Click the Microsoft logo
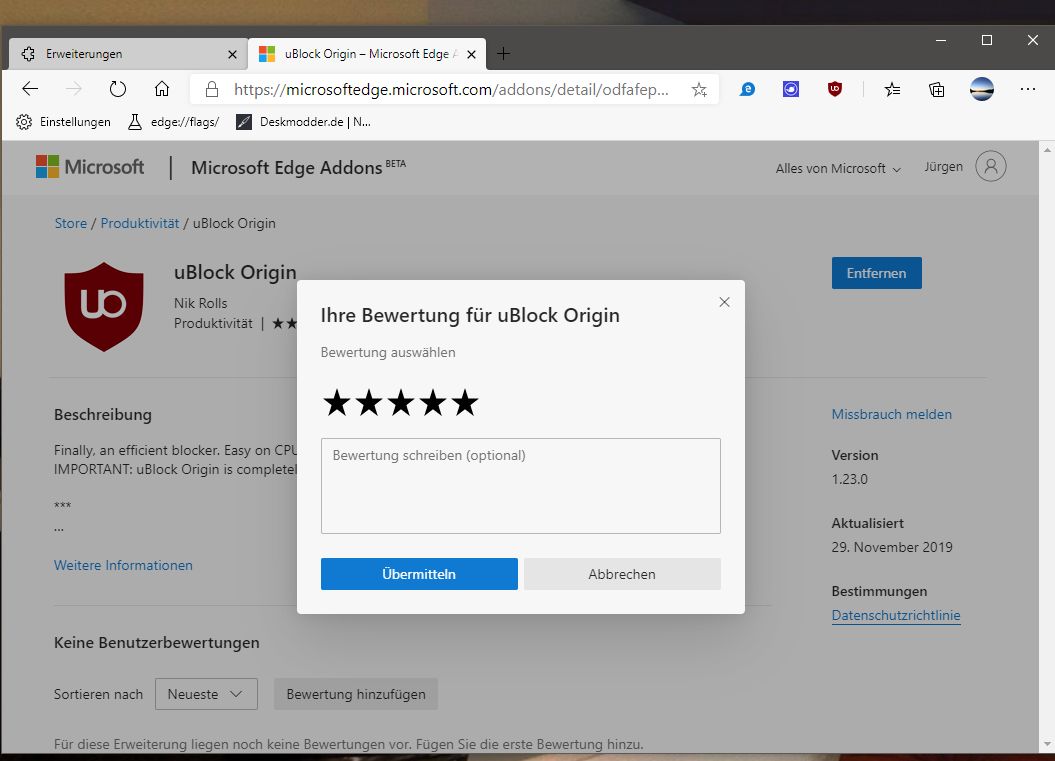Screen dimensions: 1055x761 click(x=89, y=167)
